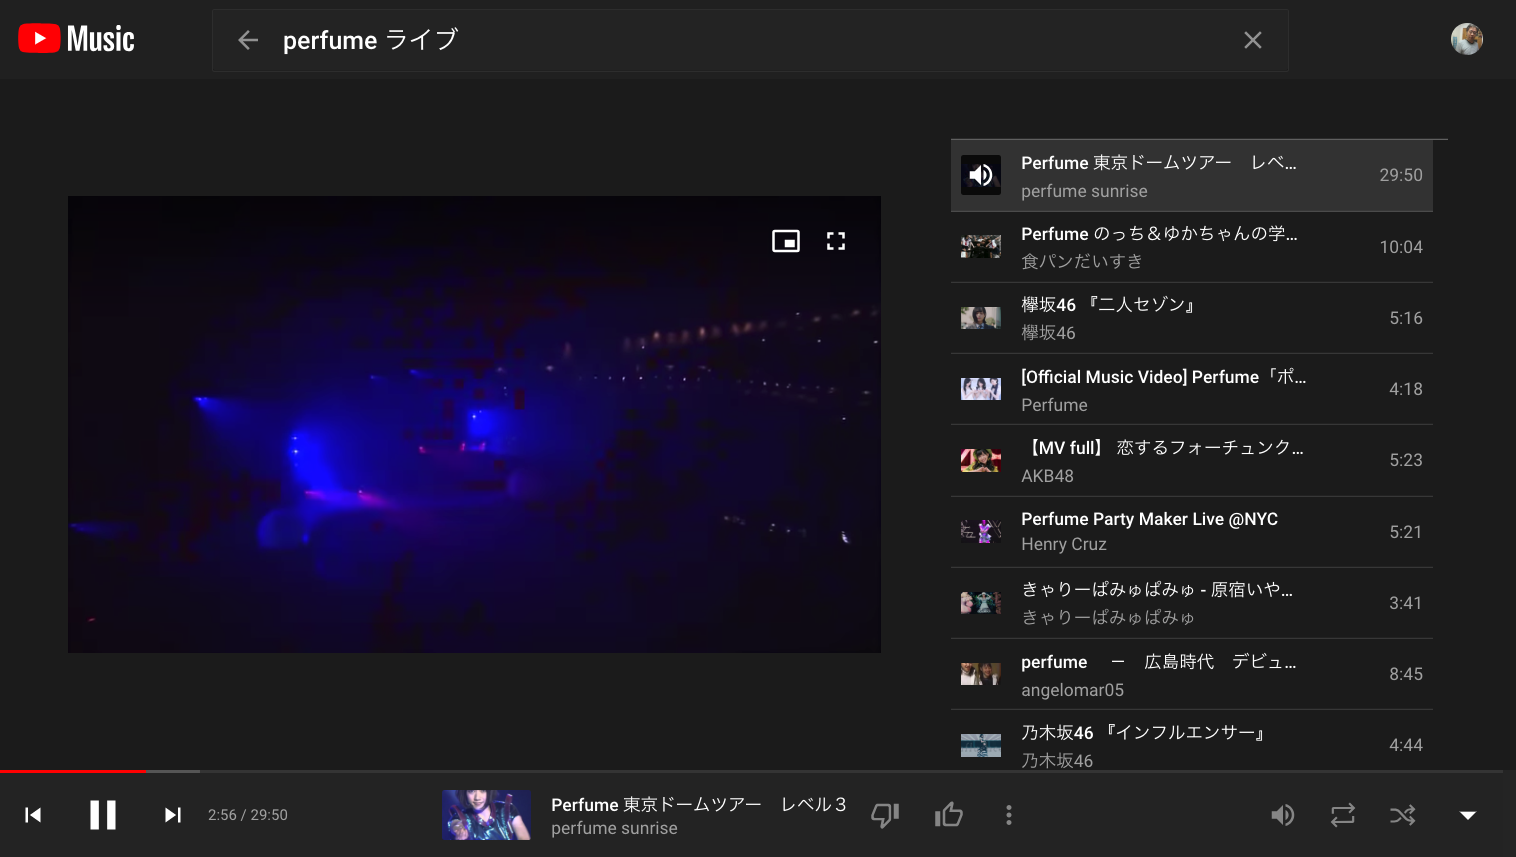Open more options three-dot menu
This screenshot has height=857, width=1516.
(1008, 815)
